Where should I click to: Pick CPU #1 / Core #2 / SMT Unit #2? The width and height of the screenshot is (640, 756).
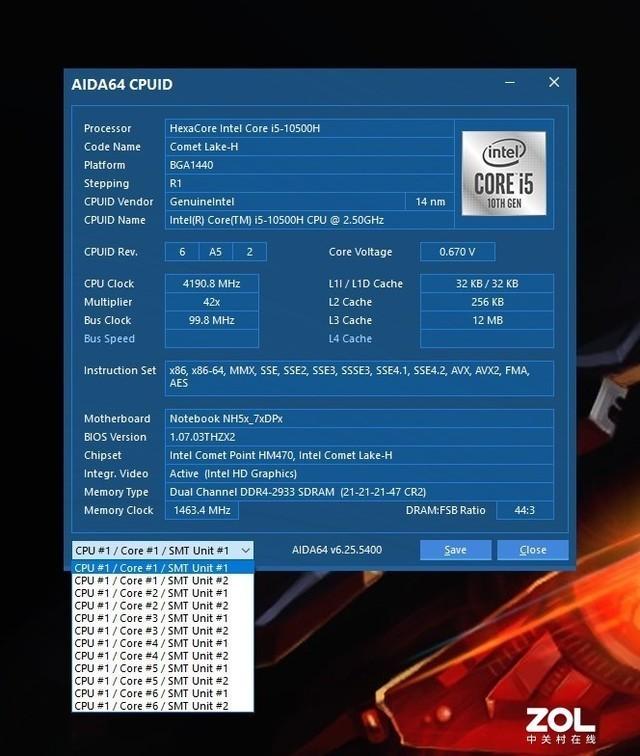[163, 606]
